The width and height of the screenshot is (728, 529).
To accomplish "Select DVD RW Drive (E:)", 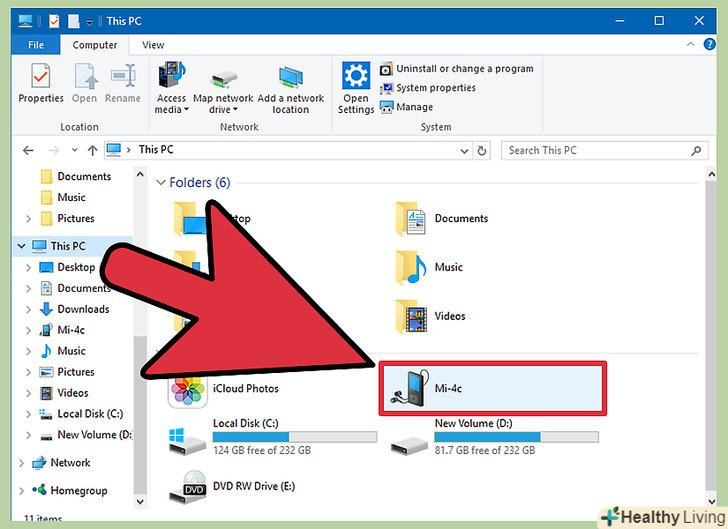I will [232, 487].
